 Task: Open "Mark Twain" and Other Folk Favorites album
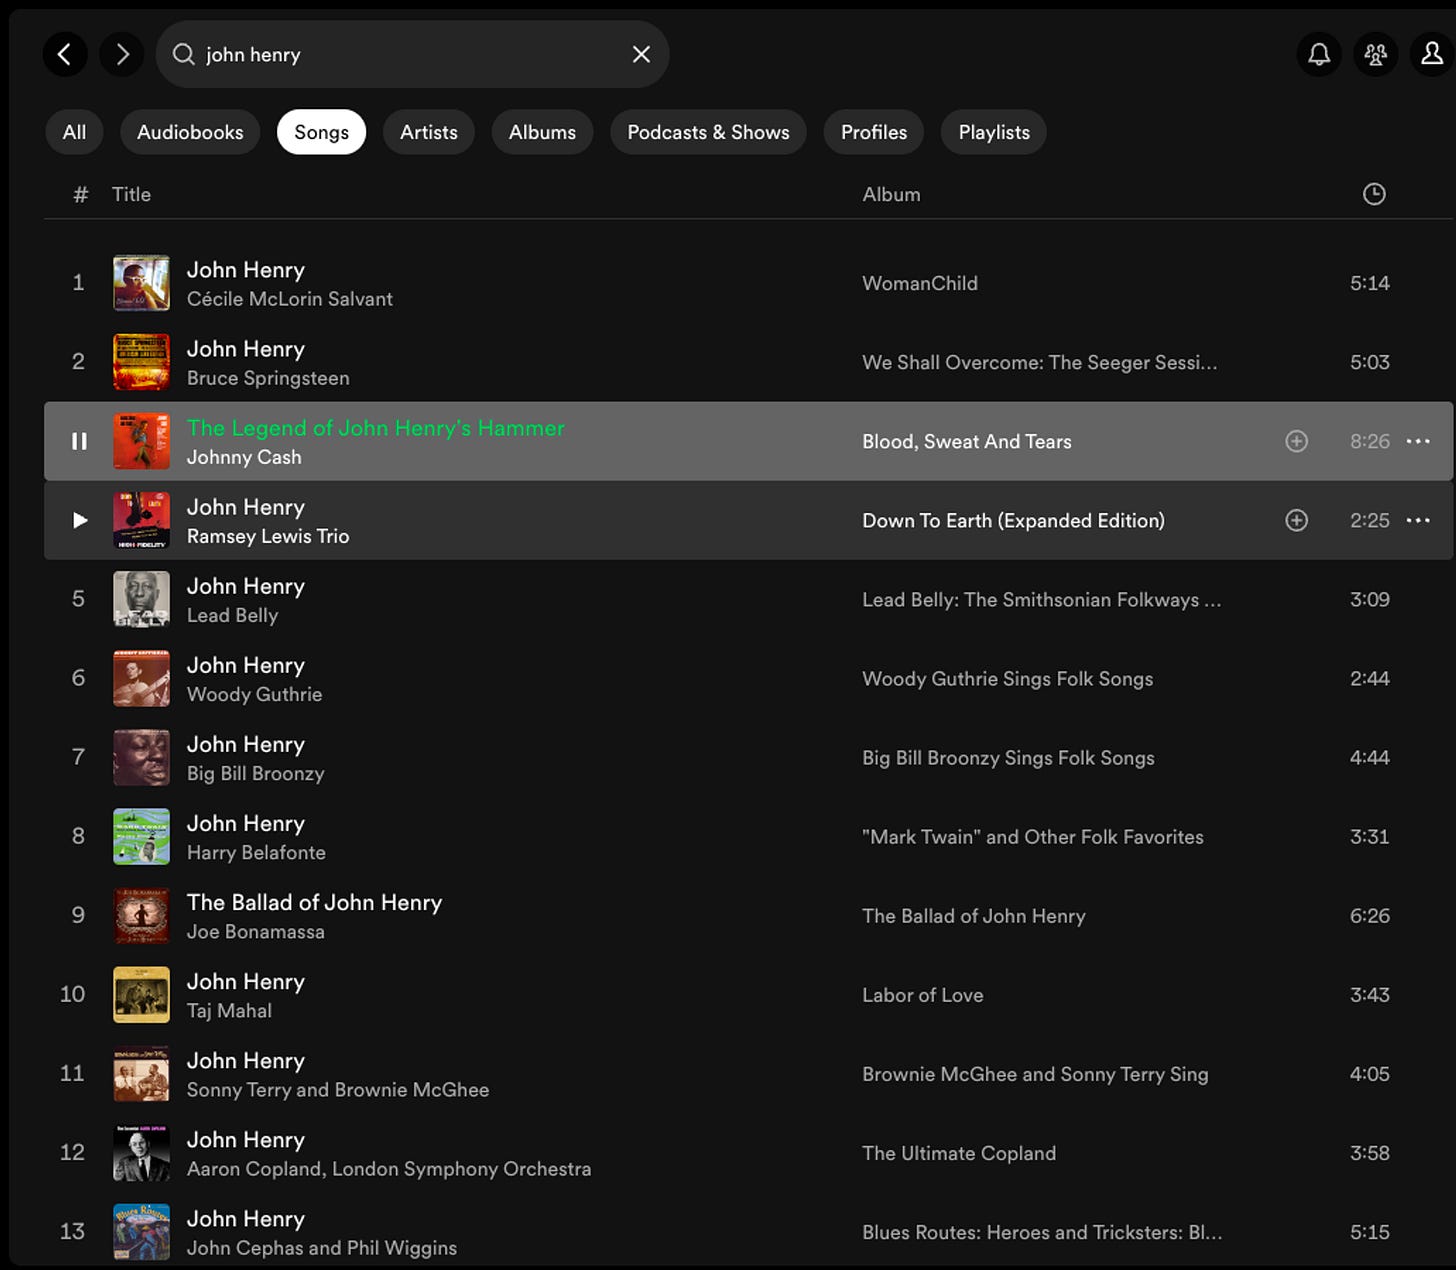1033,836
